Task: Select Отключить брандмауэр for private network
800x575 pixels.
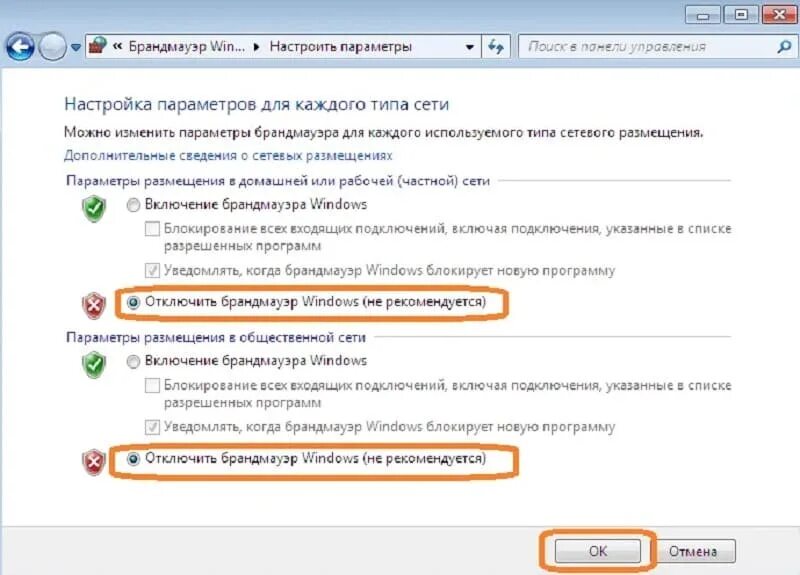Action: pos(133,303)
